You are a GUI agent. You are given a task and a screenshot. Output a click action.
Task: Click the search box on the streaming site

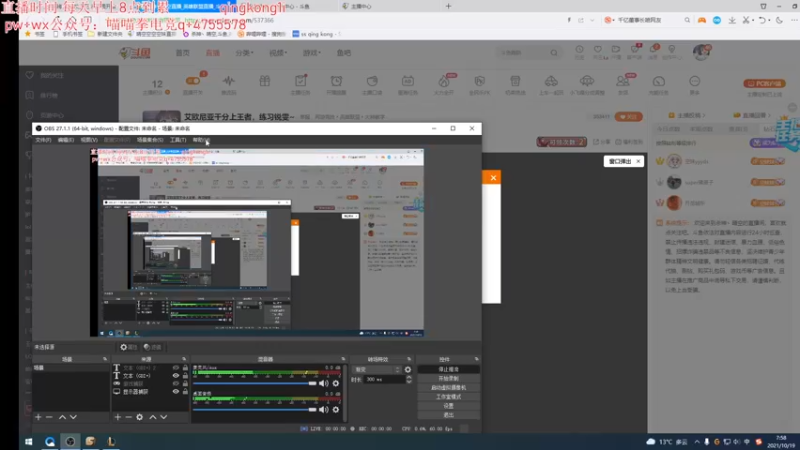tap(528, 53)
